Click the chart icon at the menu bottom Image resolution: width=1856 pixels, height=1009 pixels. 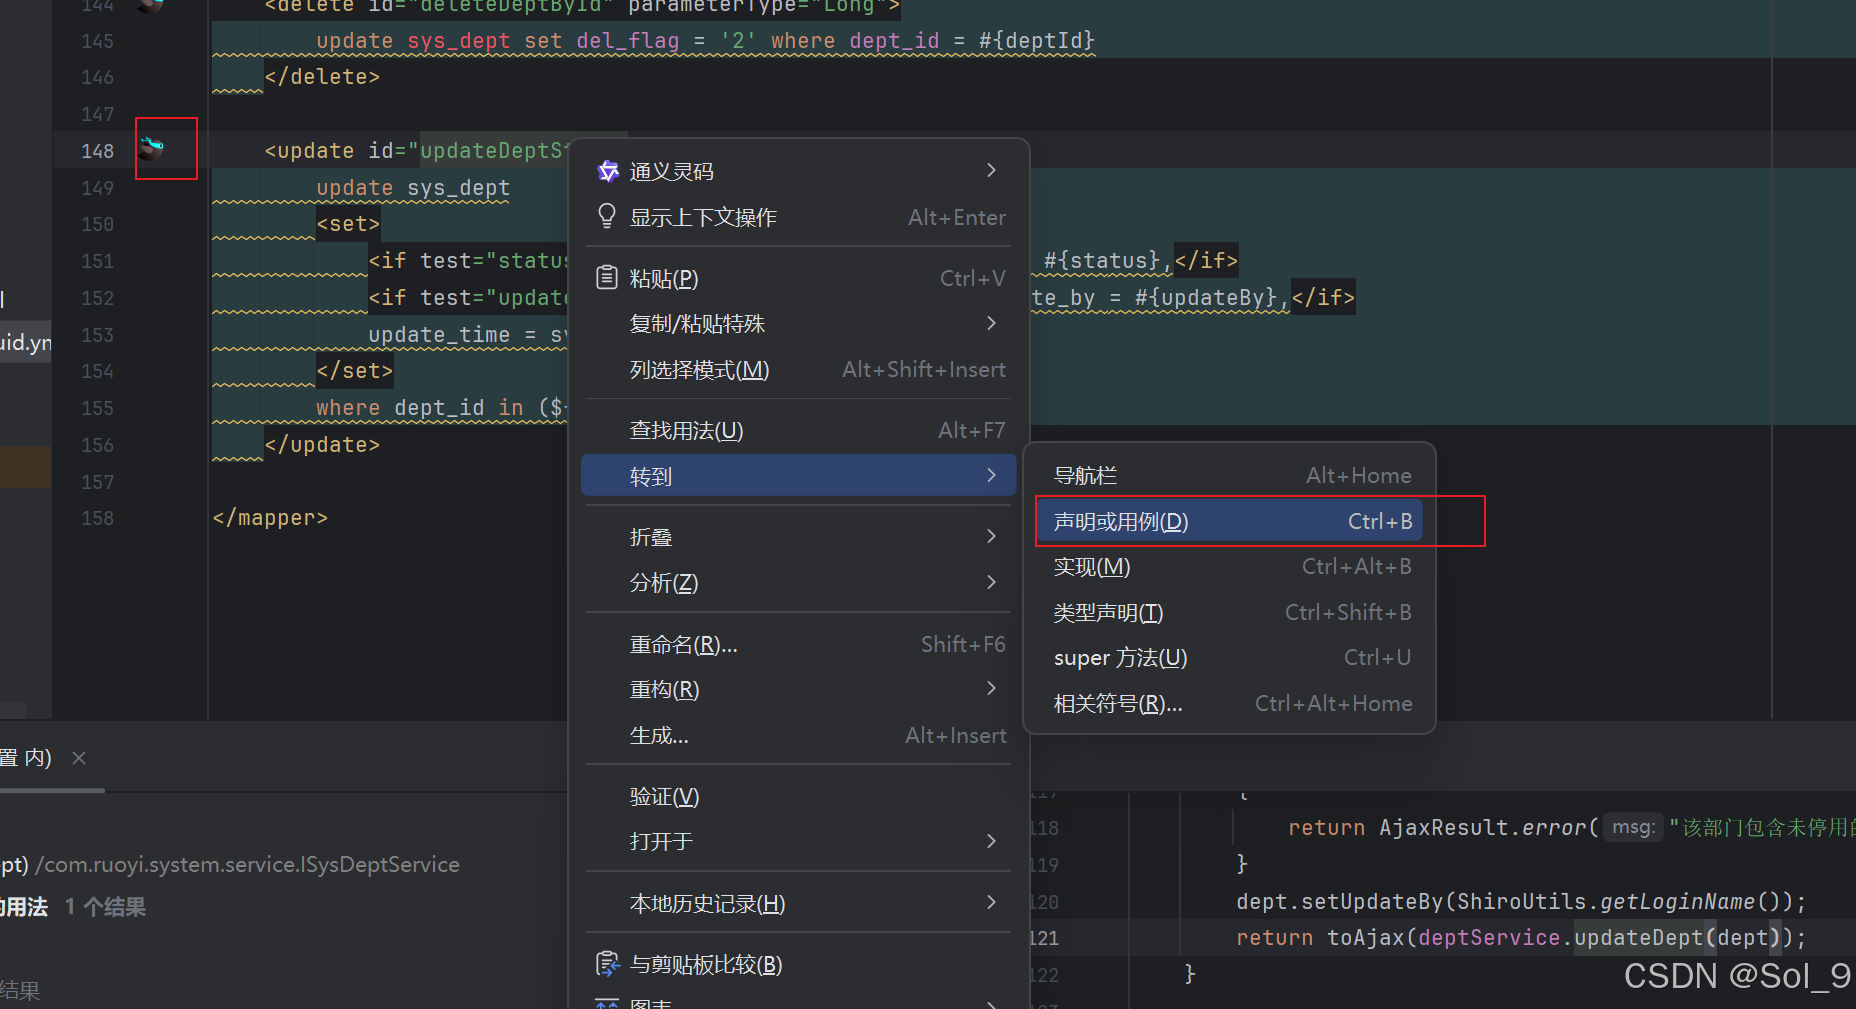(607, 1002)
